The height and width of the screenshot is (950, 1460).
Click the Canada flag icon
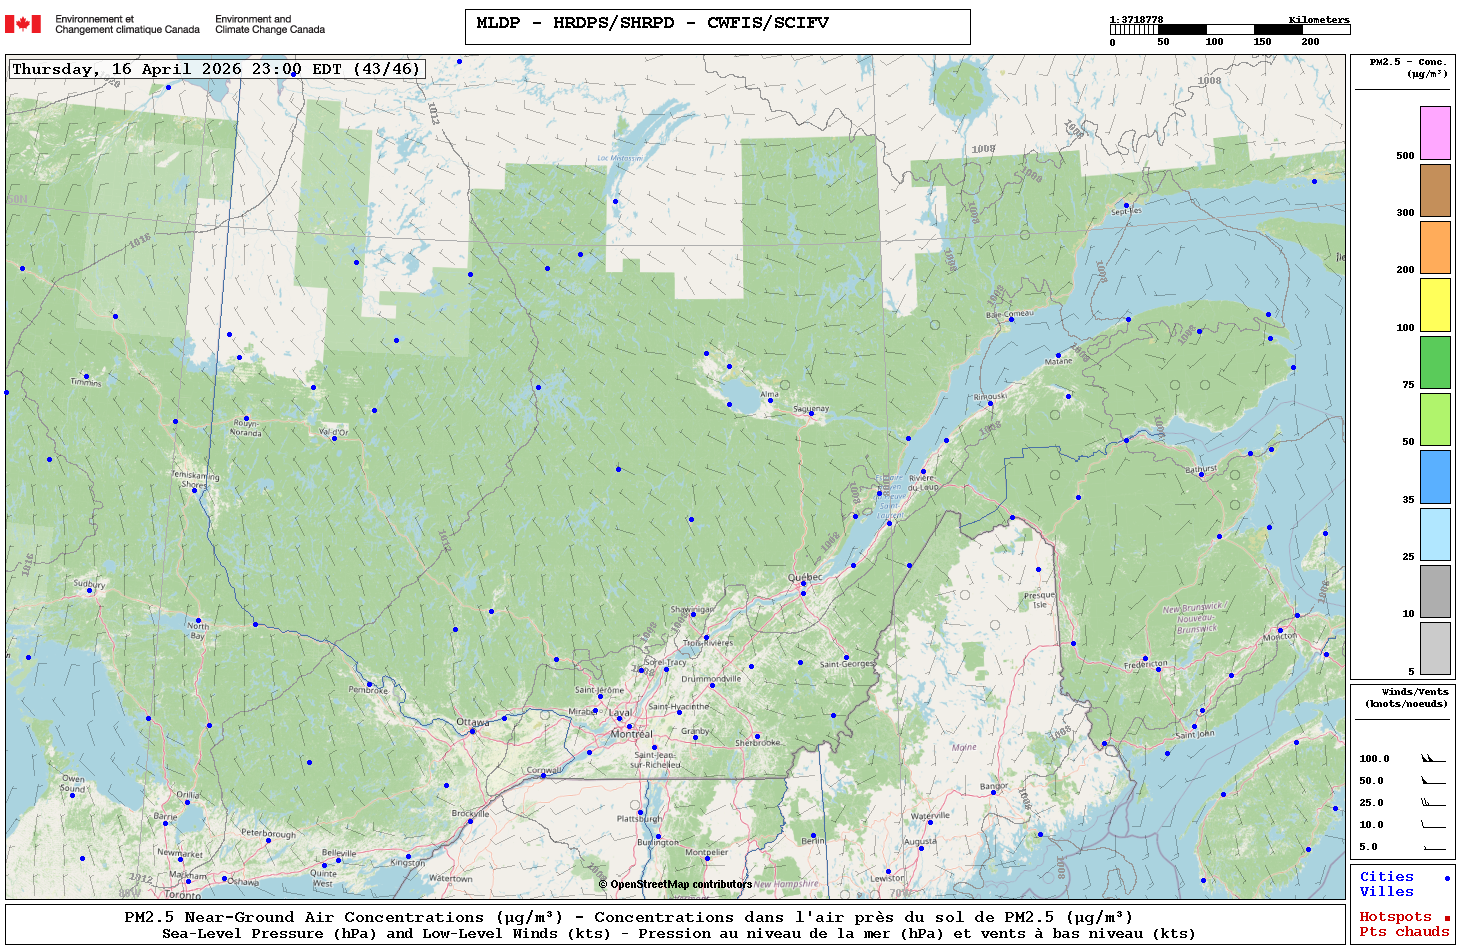tap(23, 24)
